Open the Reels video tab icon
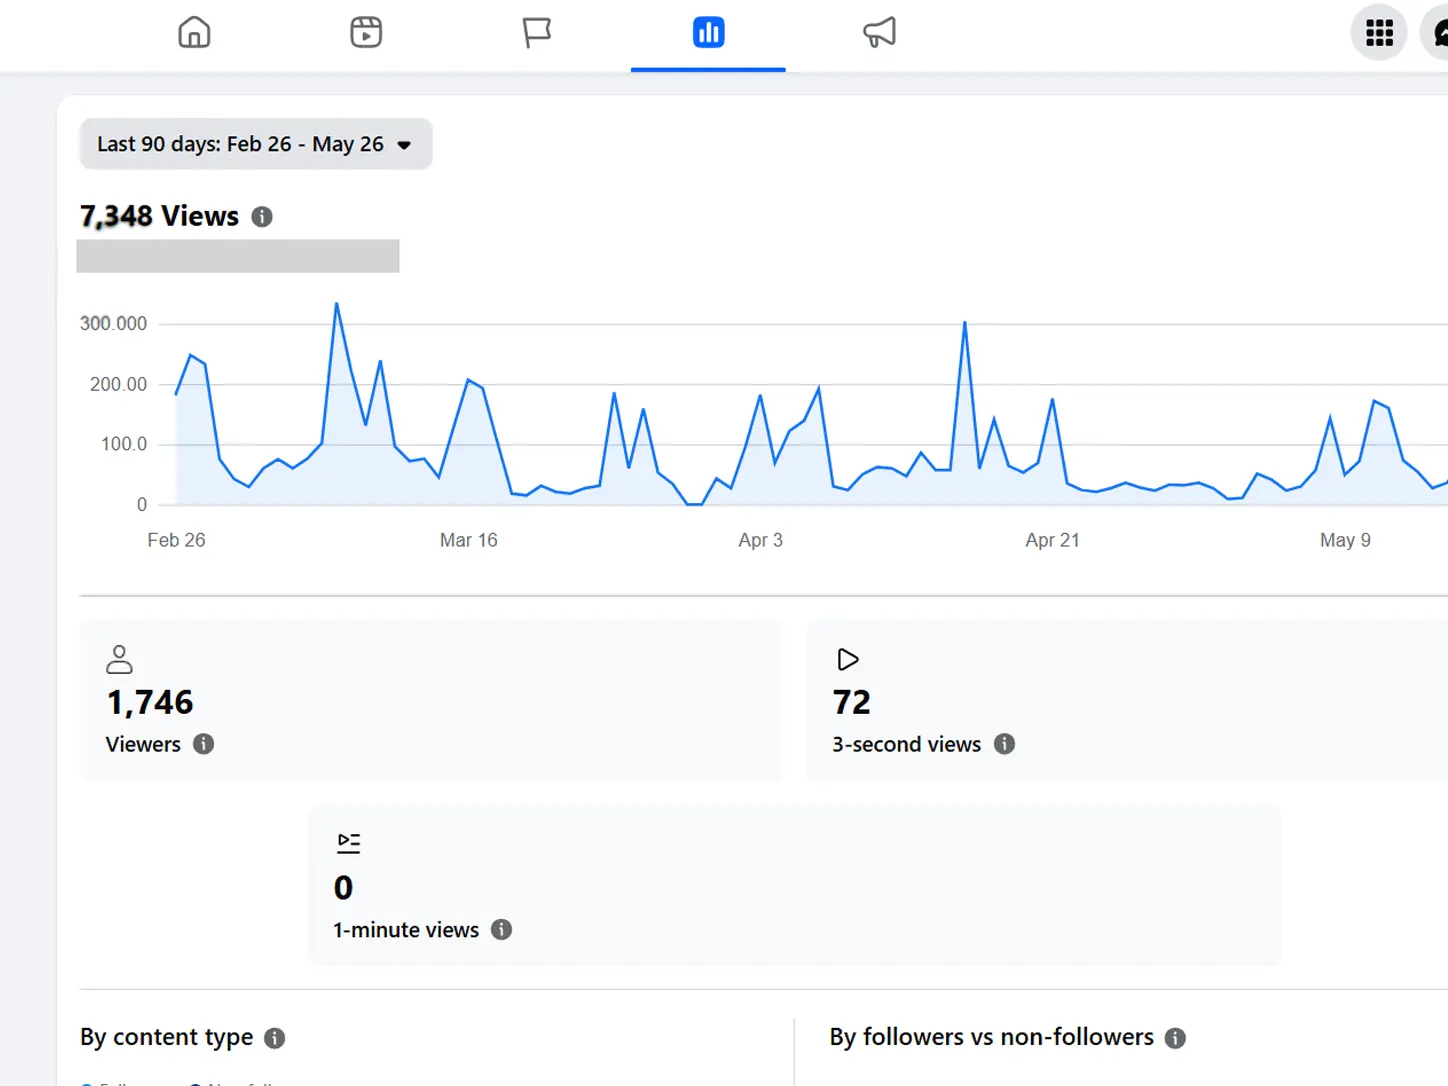This screenshot has height=1086, width=1448. tap(366, 32)
